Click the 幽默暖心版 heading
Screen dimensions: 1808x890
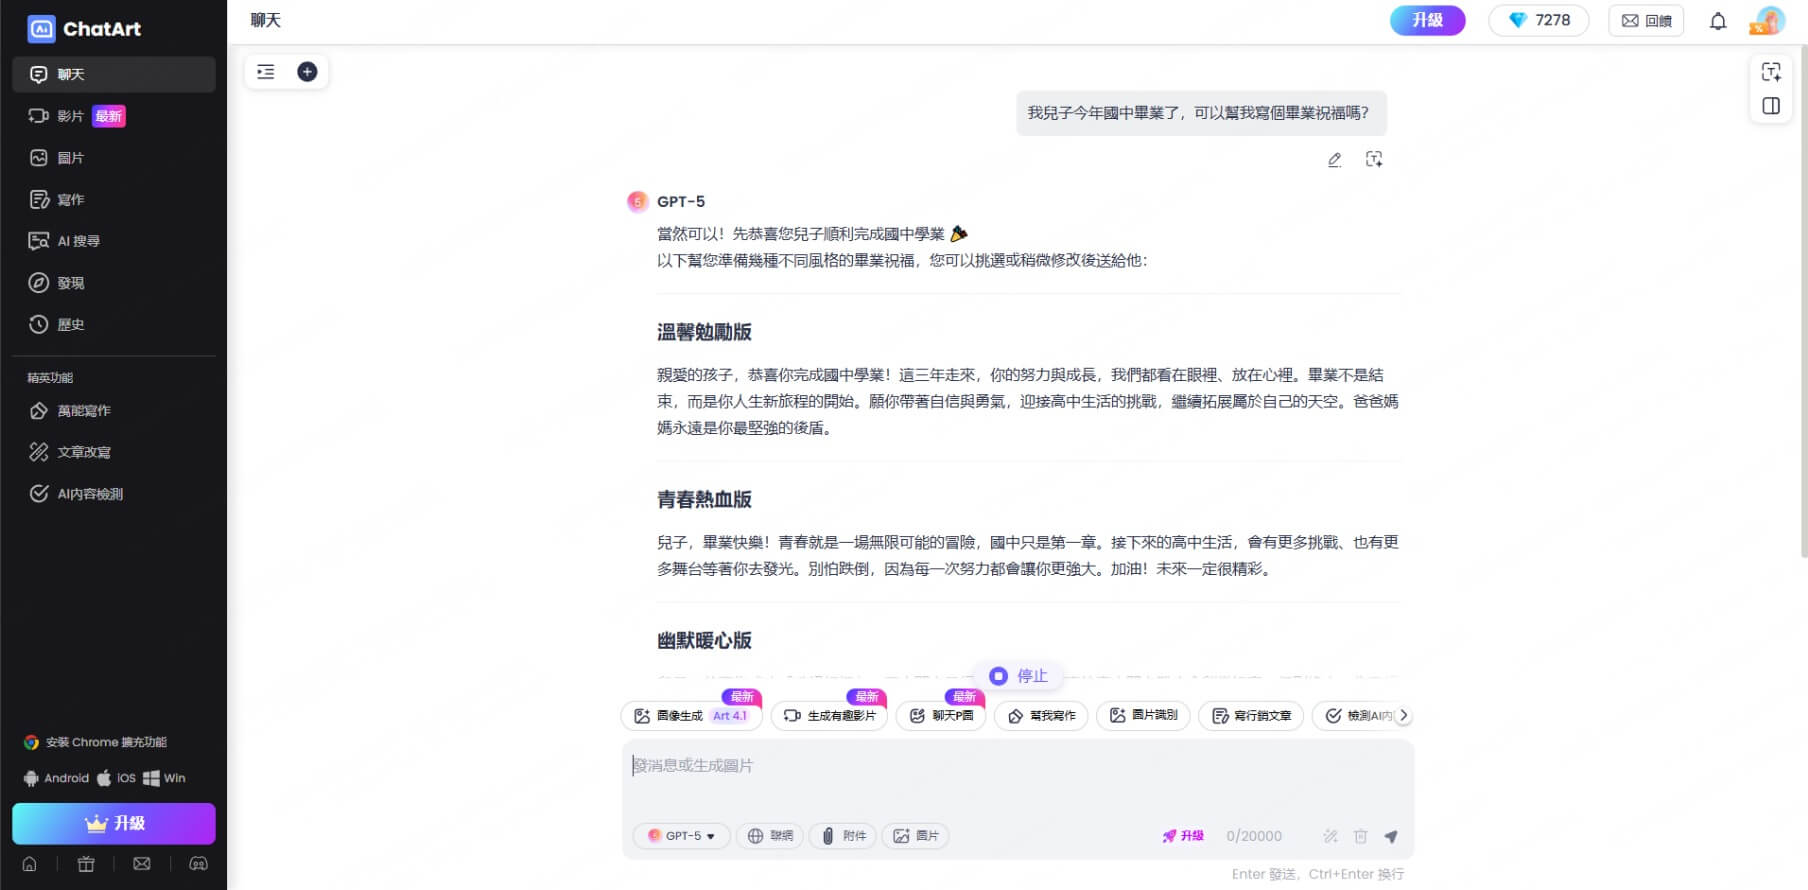click(x=704, y=640)
